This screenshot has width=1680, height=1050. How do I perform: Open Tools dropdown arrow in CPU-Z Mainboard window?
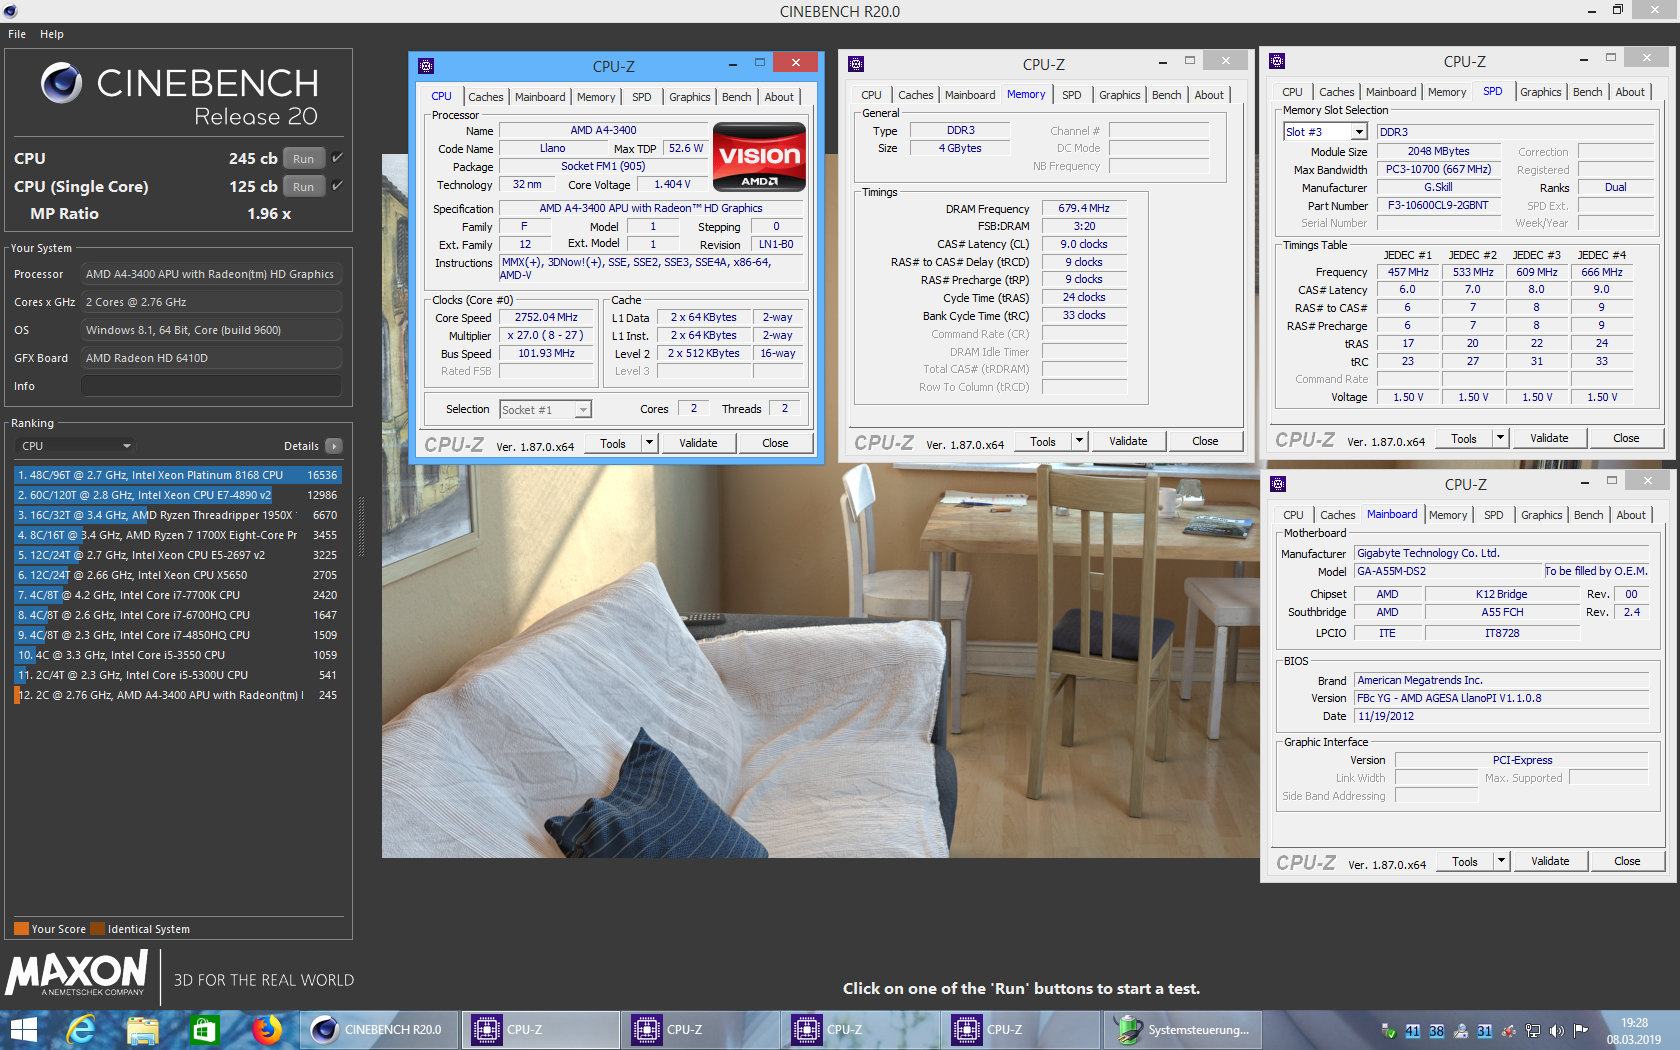[1501, 861]
